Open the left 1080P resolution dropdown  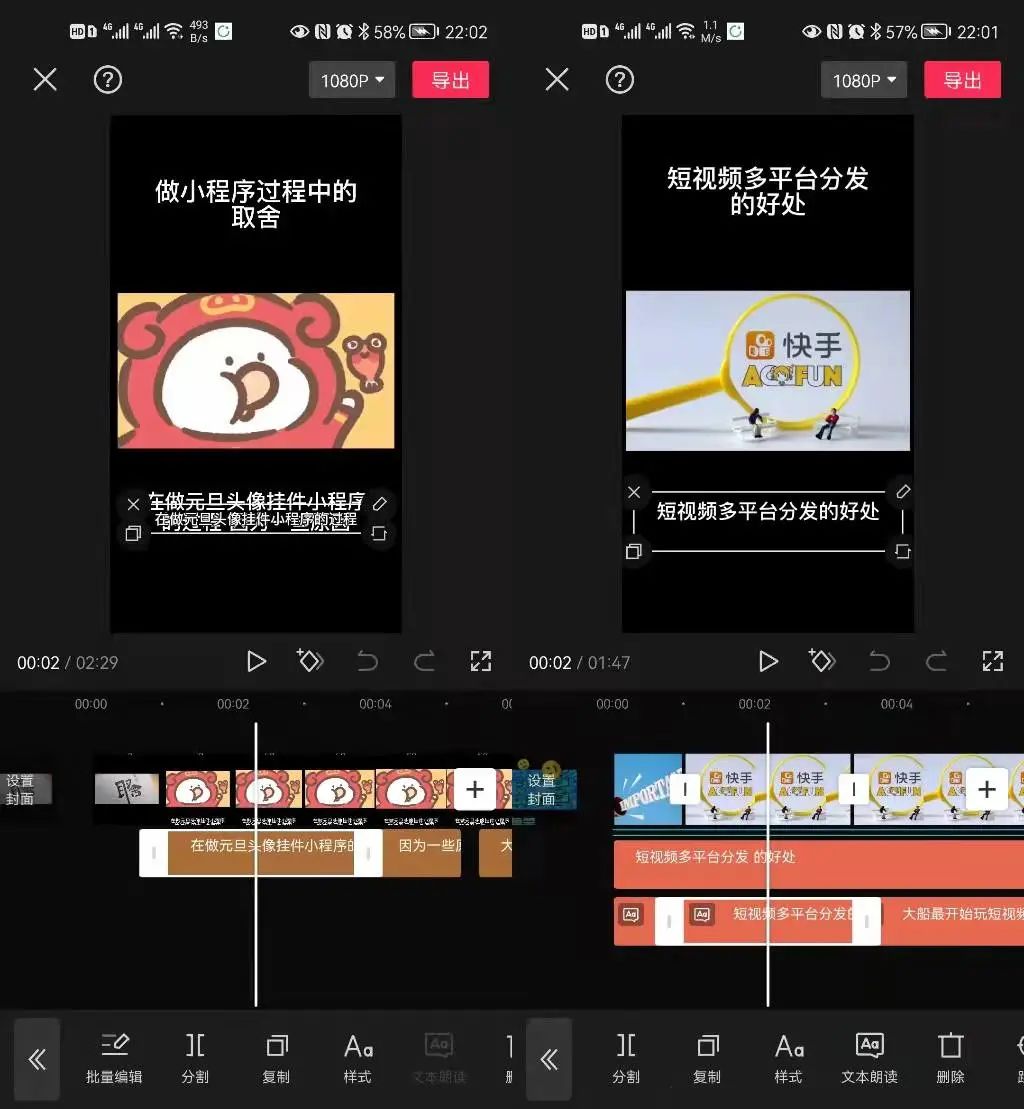(351, 80)
